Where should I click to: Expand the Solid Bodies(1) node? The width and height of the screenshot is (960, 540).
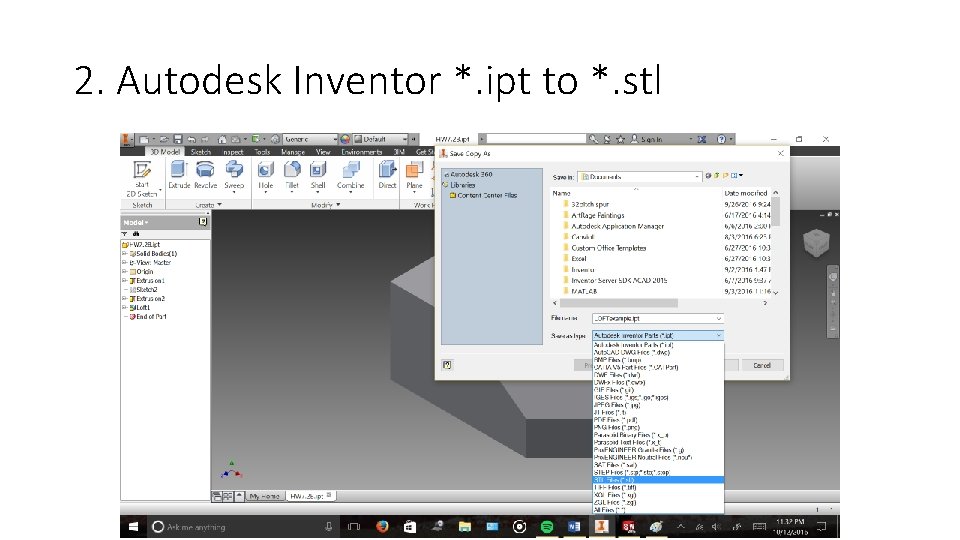(124, 253)
